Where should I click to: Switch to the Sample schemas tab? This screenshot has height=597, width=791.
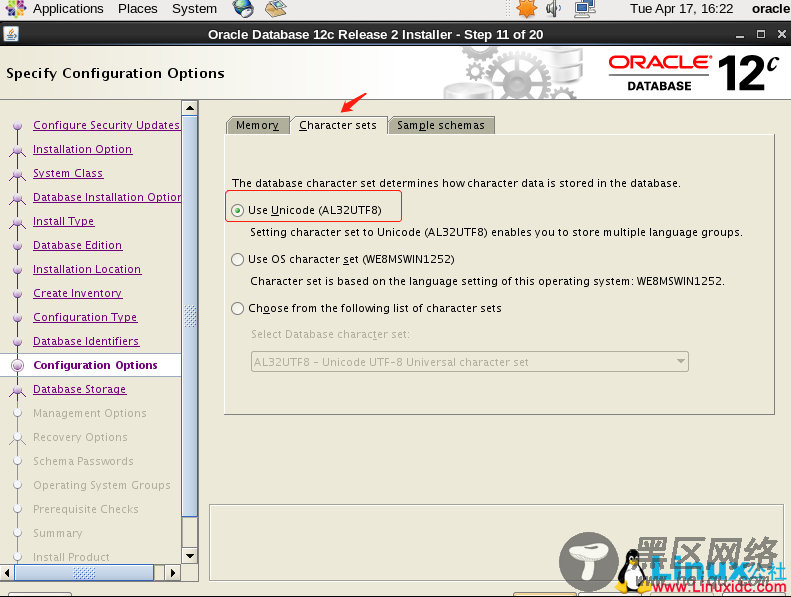coord(441,125)
